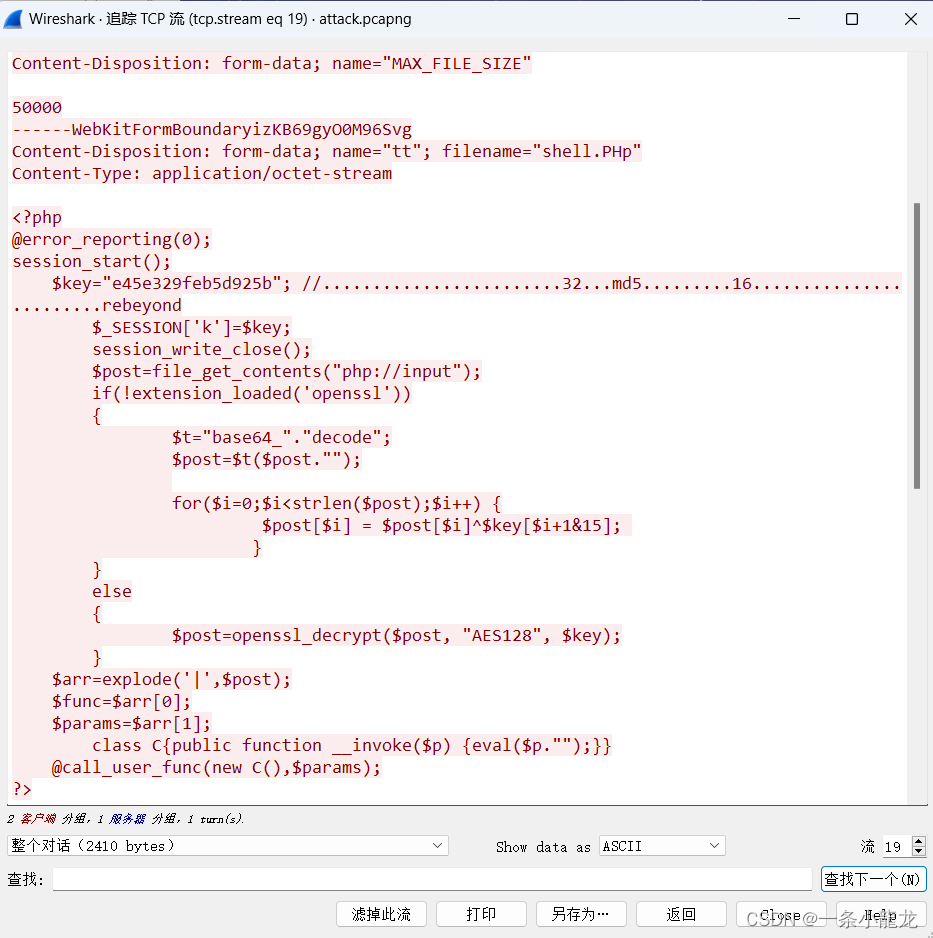Click the $post[$i]^$key[$i+1&15] line
The height and width of the screenshot is (938, 933).
pyautogui.click(x=441, y=525)
